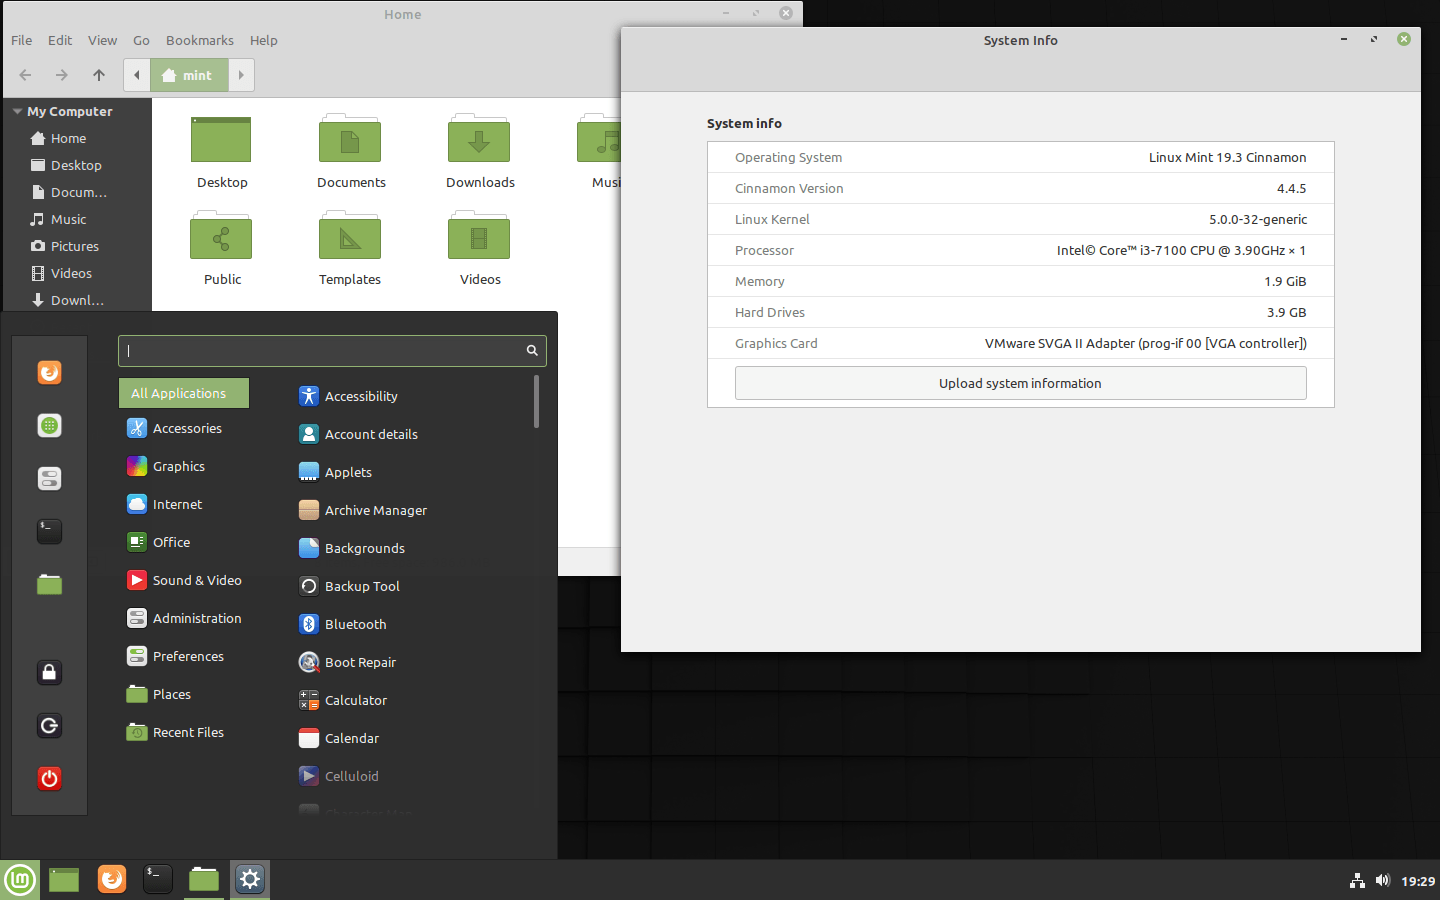Go up one directory in file manager

[99, 75]
